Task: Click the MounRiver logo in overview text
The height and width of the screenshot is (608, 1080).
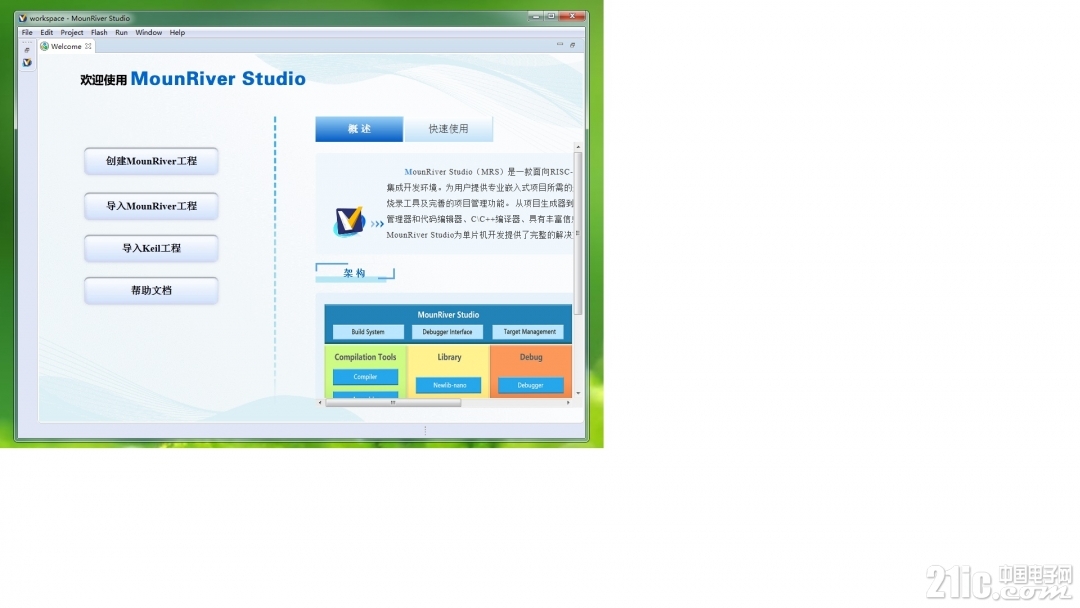Action: [349, 221]
